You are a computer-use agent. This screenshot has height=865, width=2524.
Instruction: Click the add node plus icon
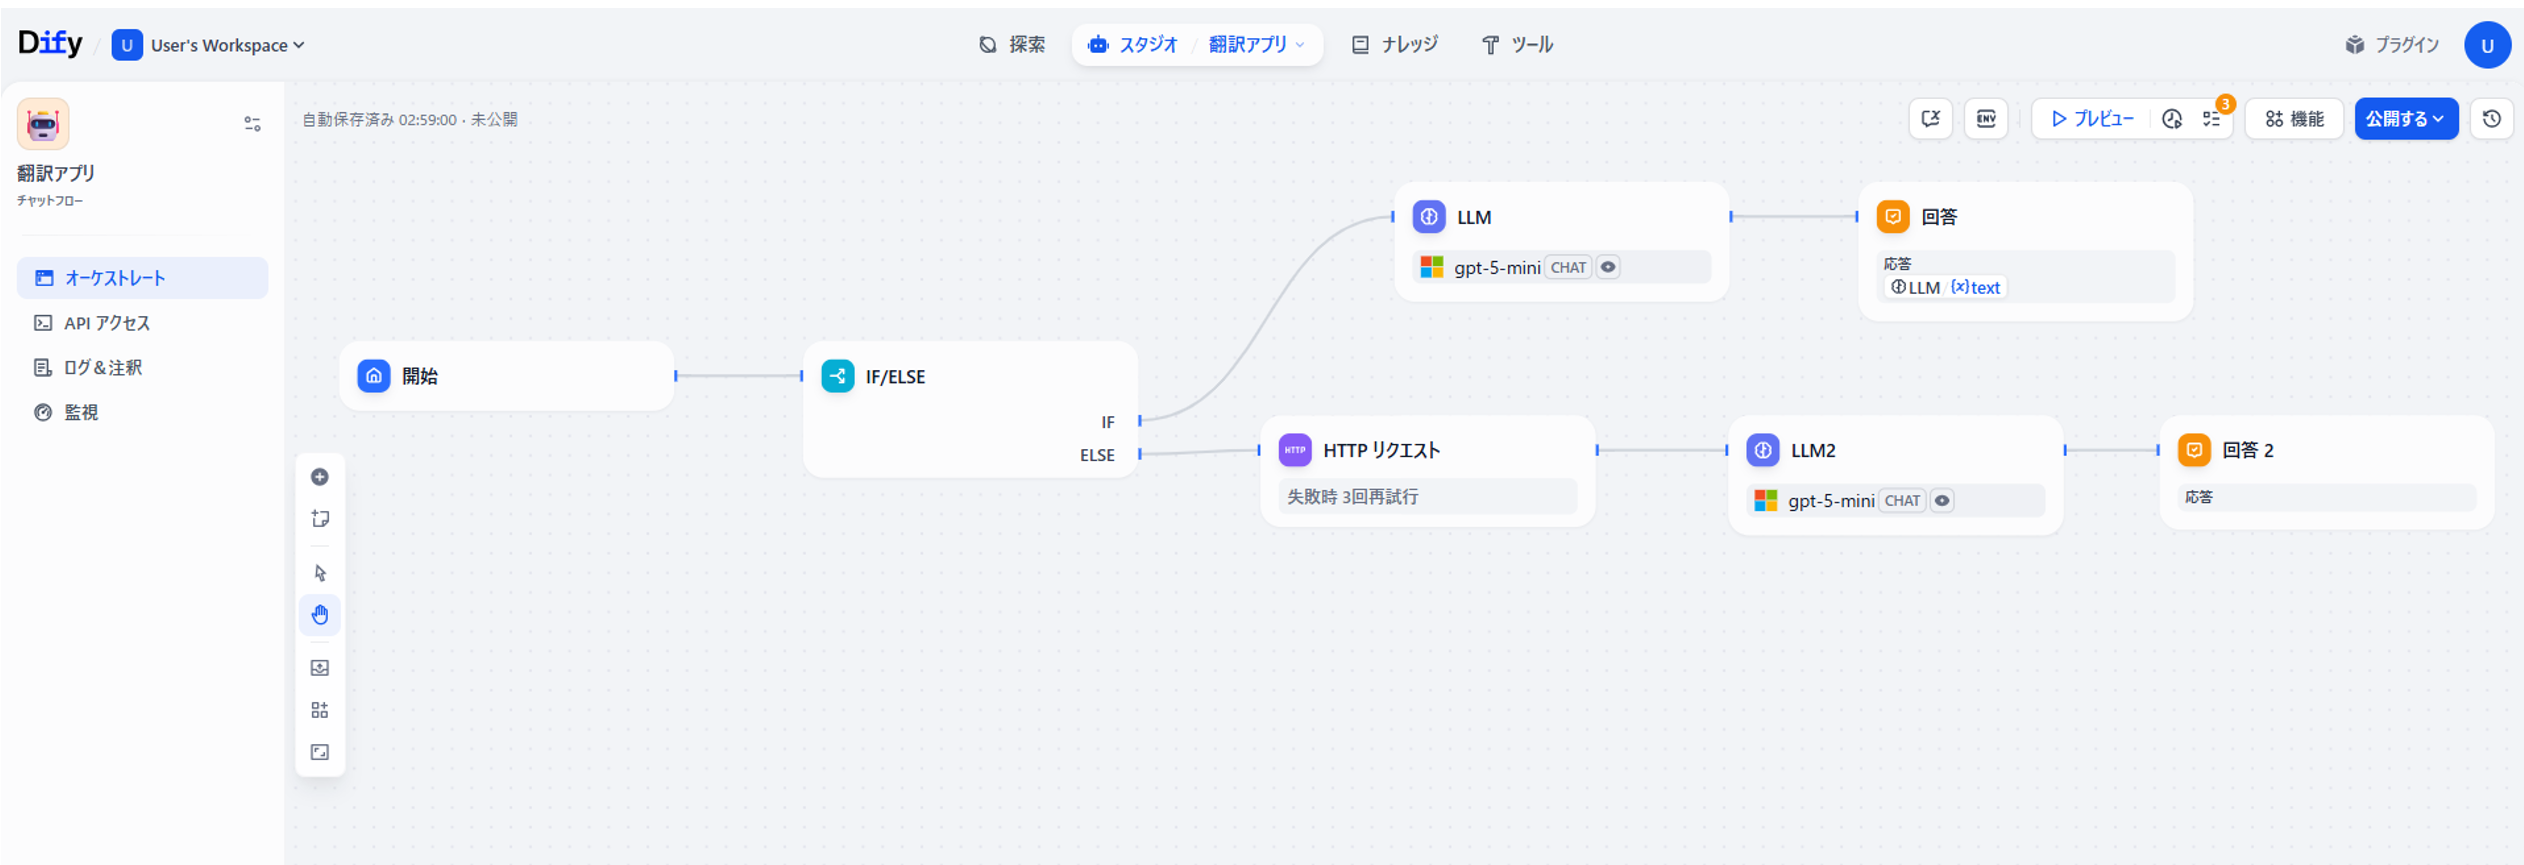320,477
